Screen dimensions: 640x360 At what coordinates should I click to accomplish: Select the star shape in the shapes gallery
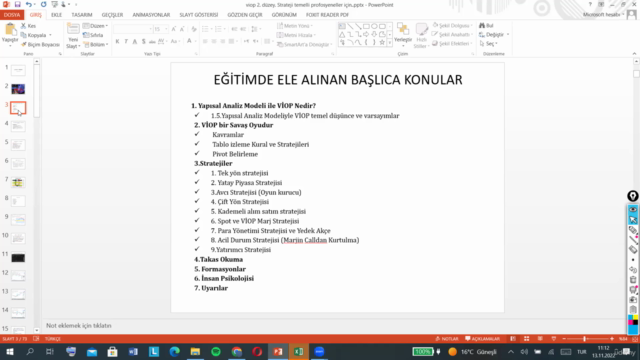pyautogui.click(x=382, y=42)
